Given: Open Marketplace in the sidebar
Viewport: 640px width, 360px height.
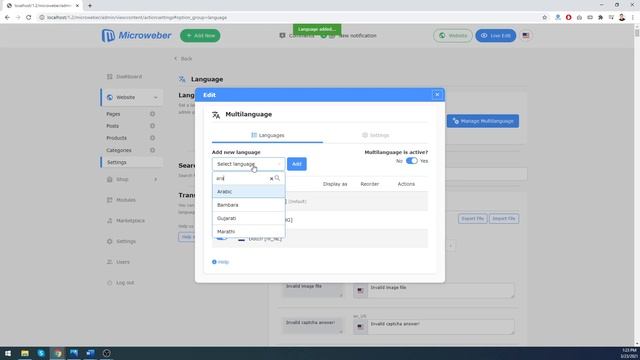Looking at the screenshot, I should click(126, 221).
